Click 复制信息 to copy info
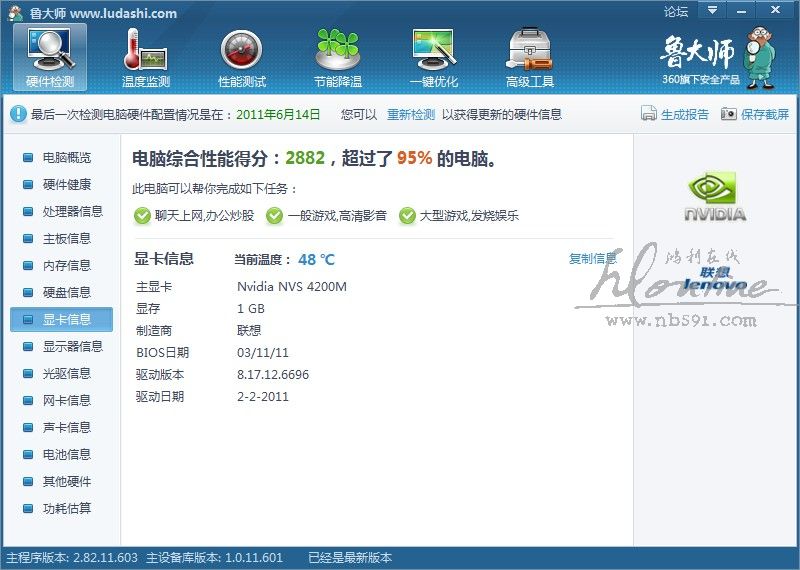 (x=593, y=259)
